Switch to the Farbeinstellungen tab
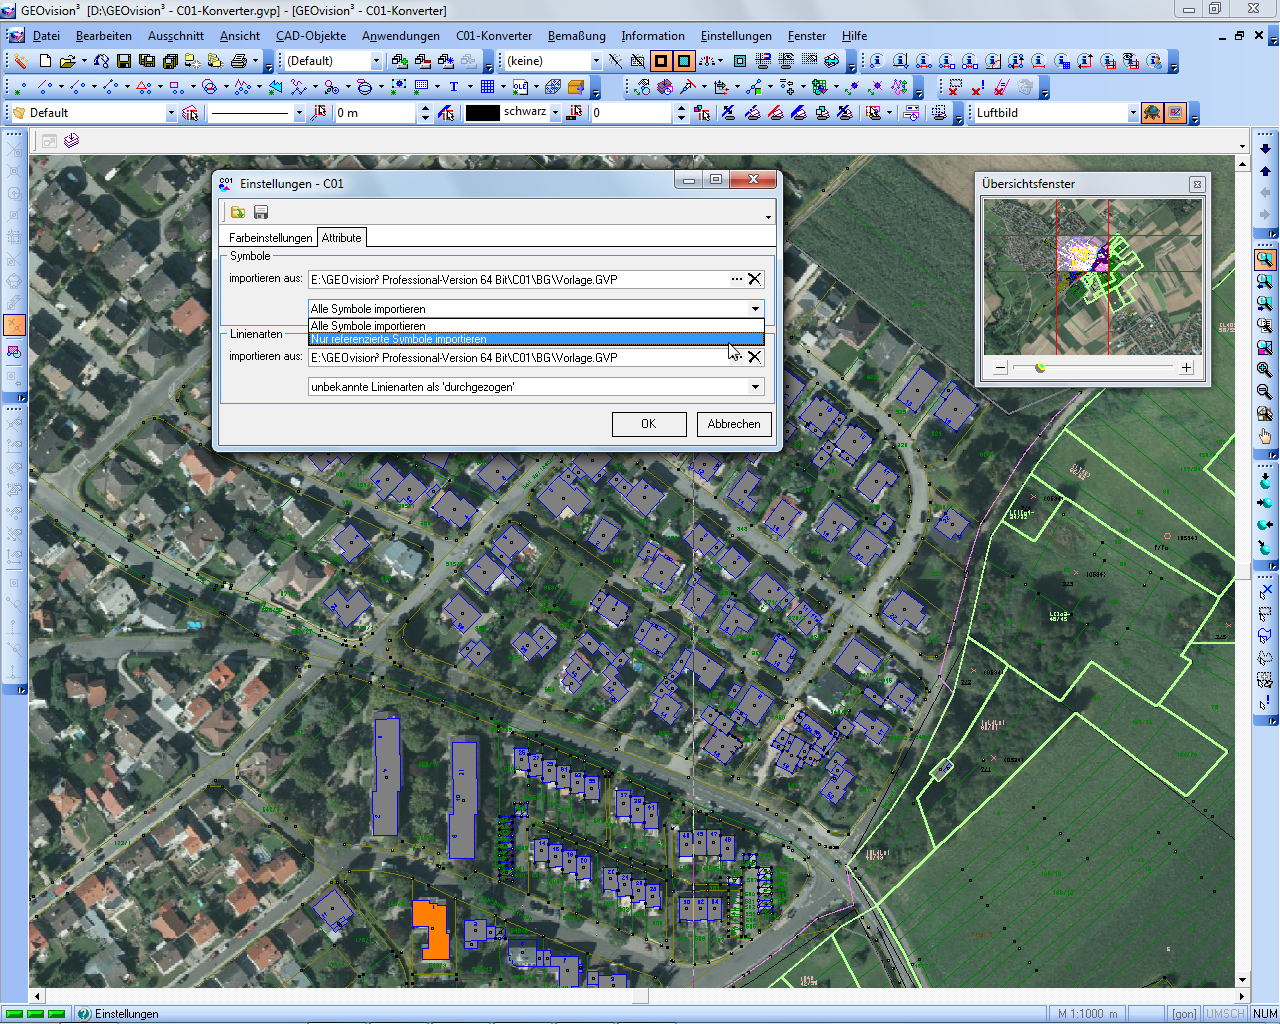Viewport: 1280px width, 1024px height. click(270, 238)
